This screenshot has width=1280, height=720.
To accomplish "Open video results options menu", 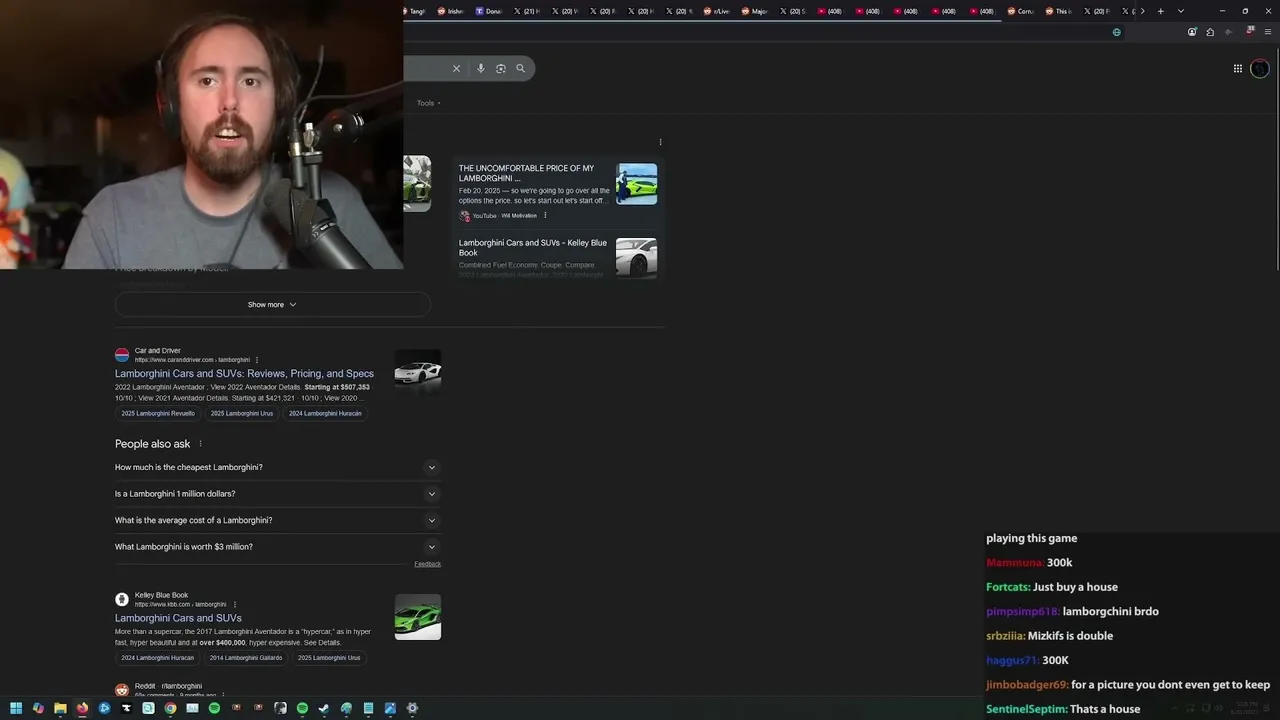I will pos(660,142).
